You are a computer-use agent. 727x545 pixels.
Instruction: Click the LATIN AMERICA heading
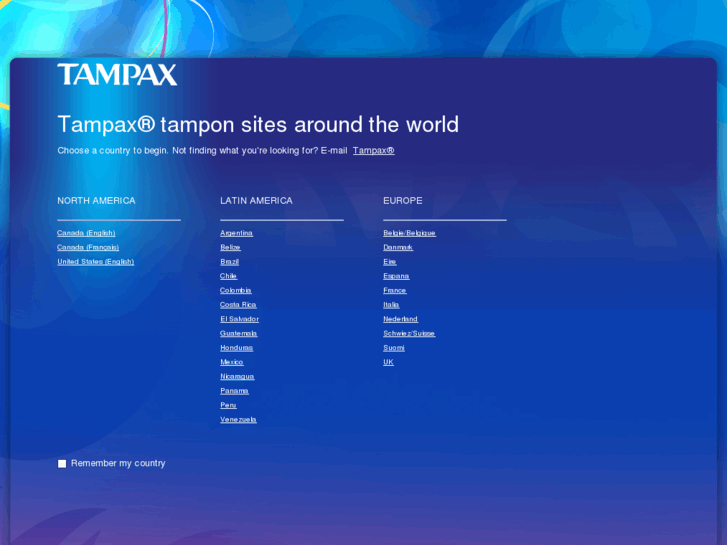pos(256,201)
